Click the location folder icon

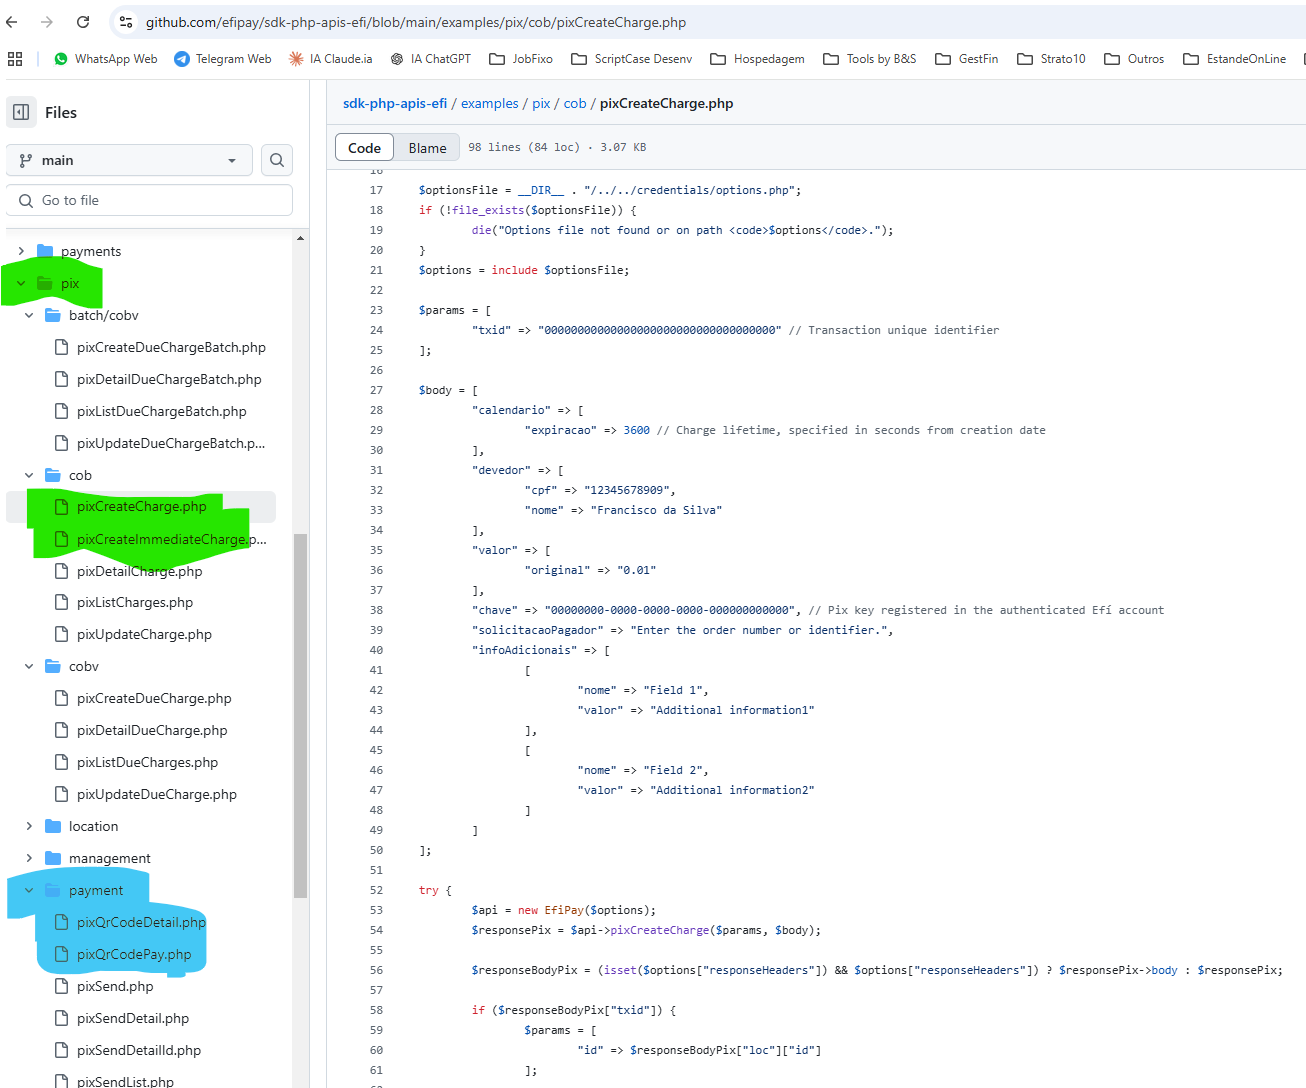tap(53, 826)
